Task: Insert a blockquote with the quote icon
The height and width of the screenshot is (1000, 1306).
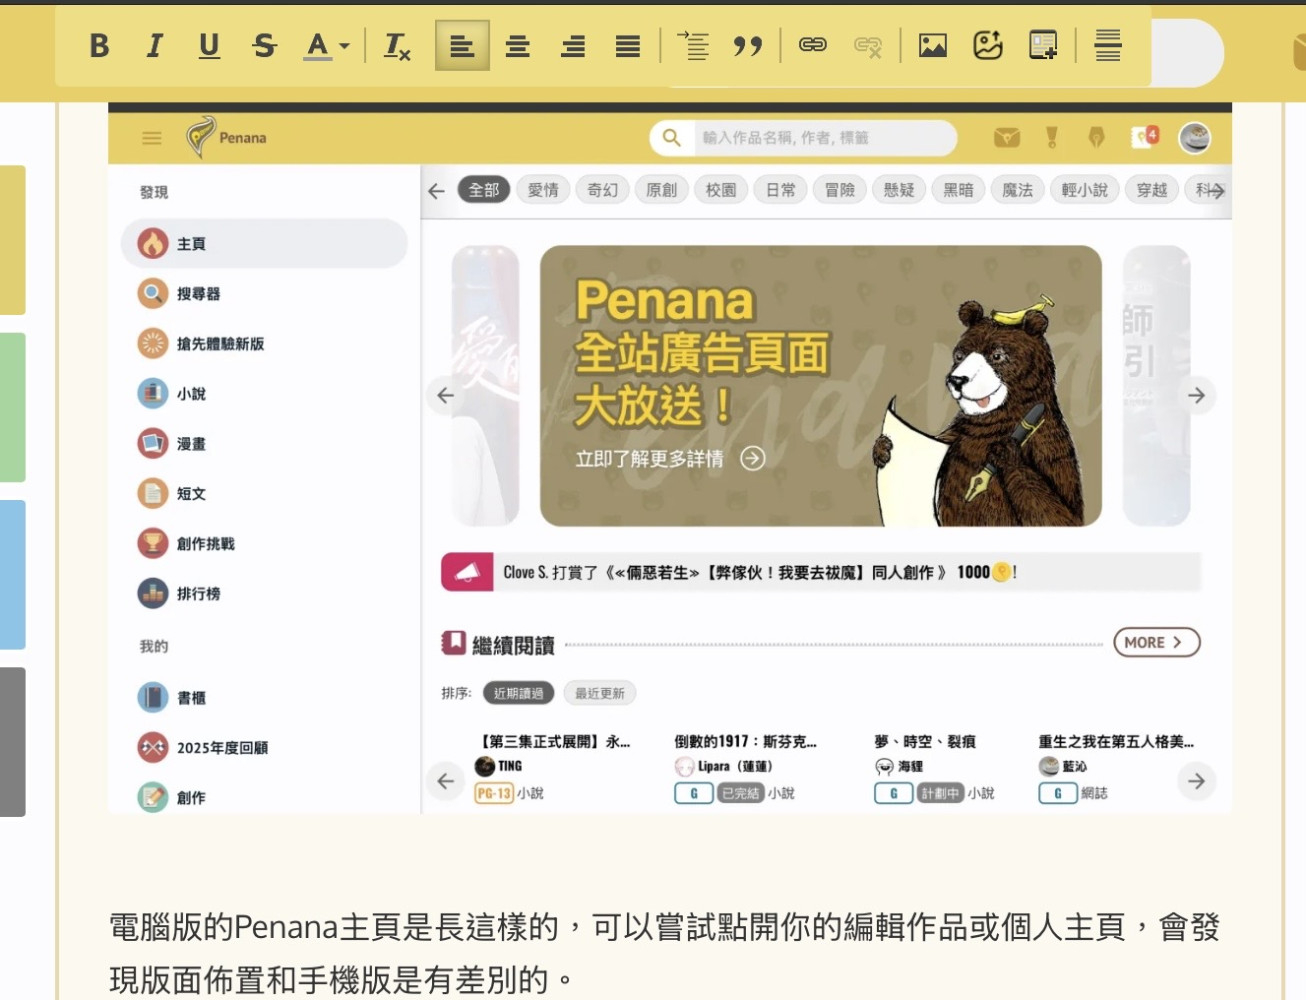Action: coord(748,46)
